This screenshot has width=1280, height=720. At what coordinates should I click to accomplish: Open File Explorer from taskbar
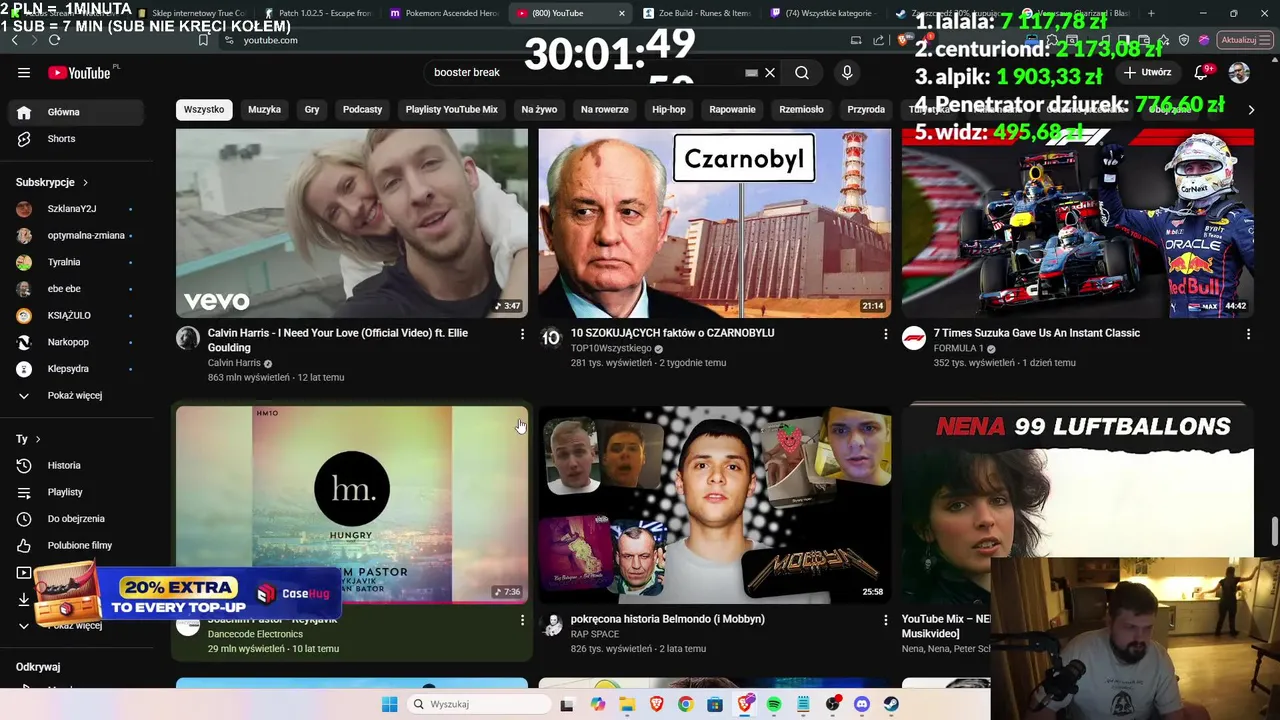click(627, 704)
